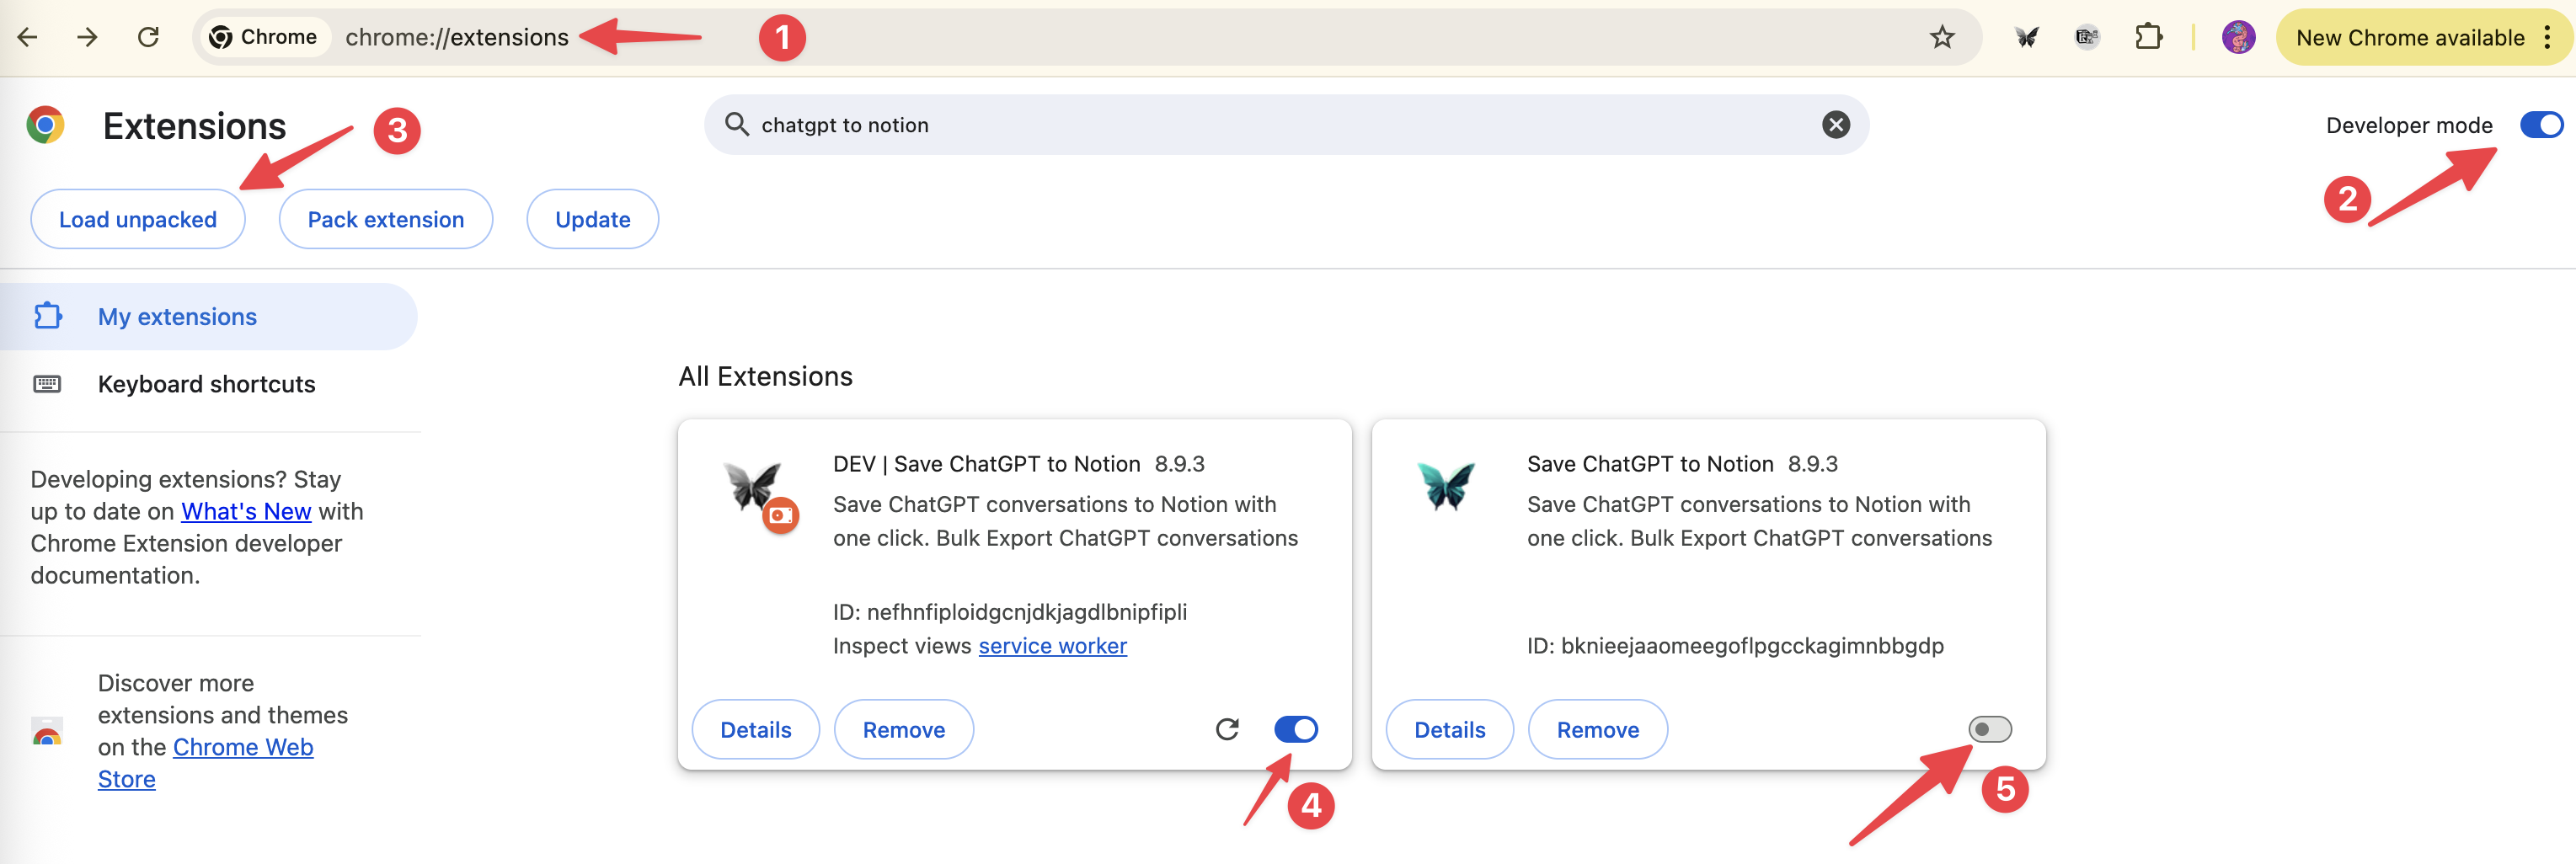This screenshot has height=864, width=2576.
Task: Reload the DEV extension using the refresh icon
Action: coord(1227,729)
